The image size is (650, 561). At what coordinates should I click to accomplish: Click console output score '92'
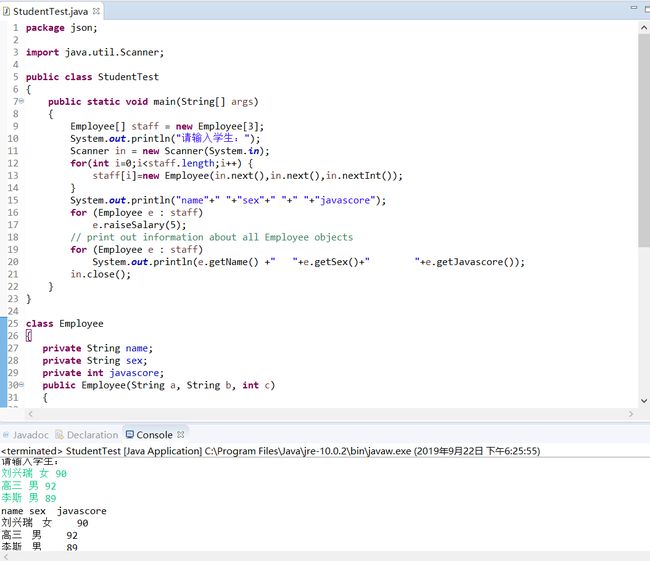pyautogui.click(x=72, y=535)
